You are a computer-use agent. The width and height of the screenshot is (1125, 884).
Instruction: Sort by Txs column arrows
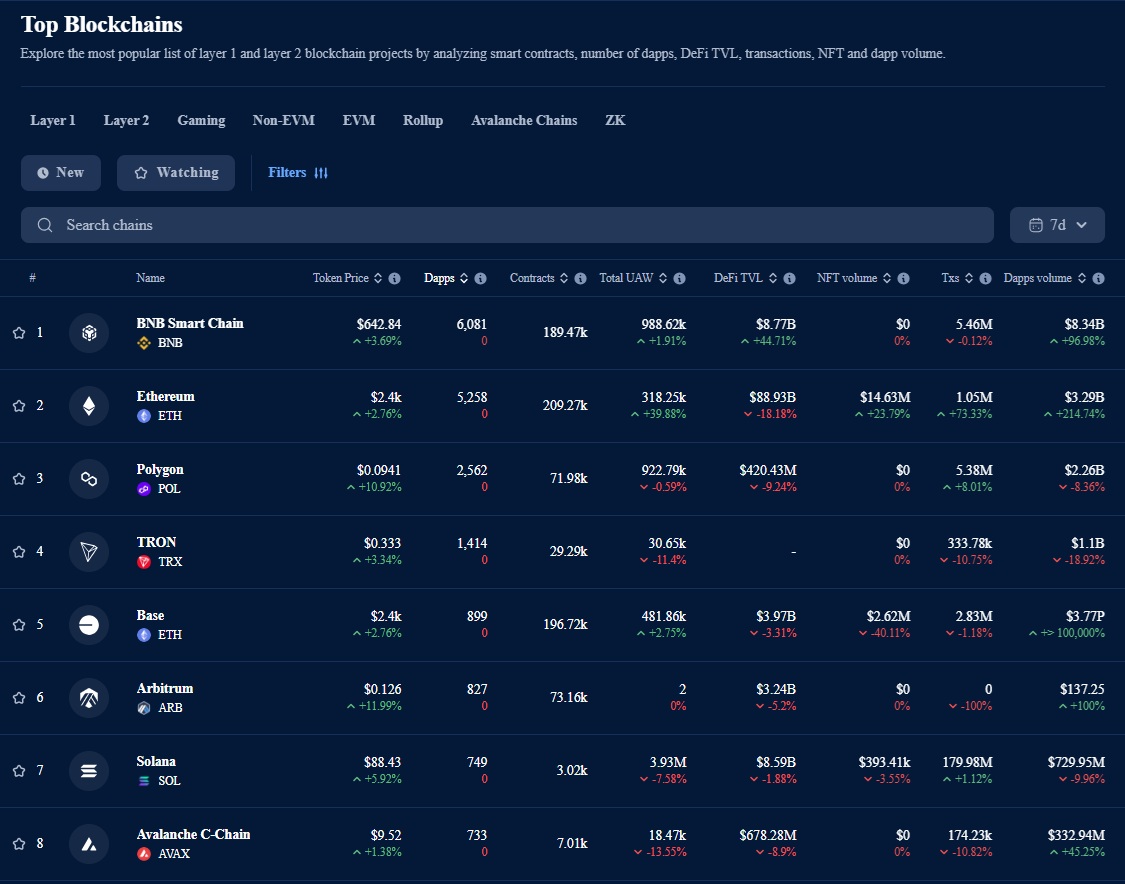(x=969, y=278)
